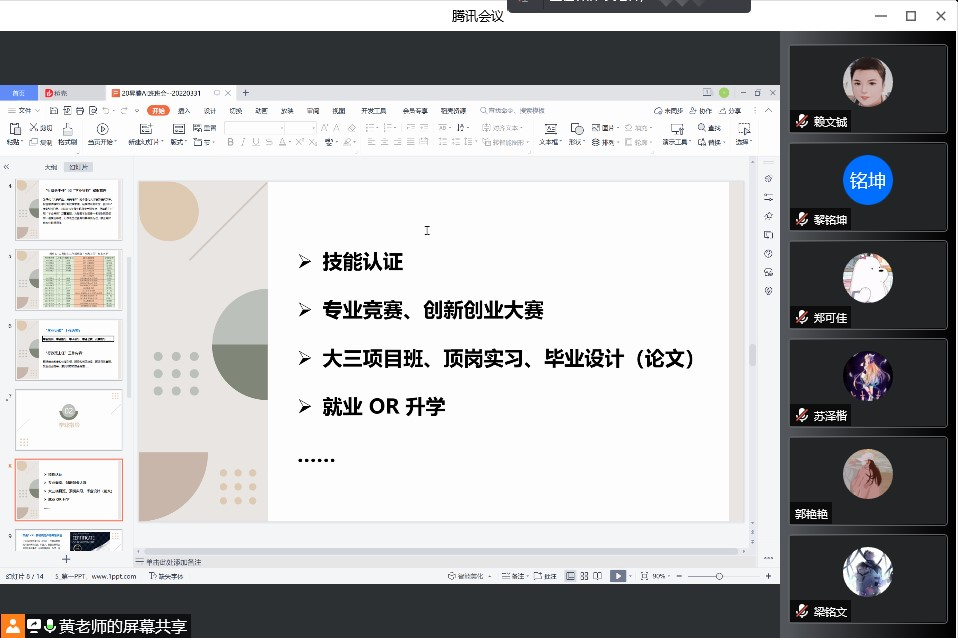Screen dimensions: 958x638
Task: Start slideshow from current slide icon
Action: 102,129
